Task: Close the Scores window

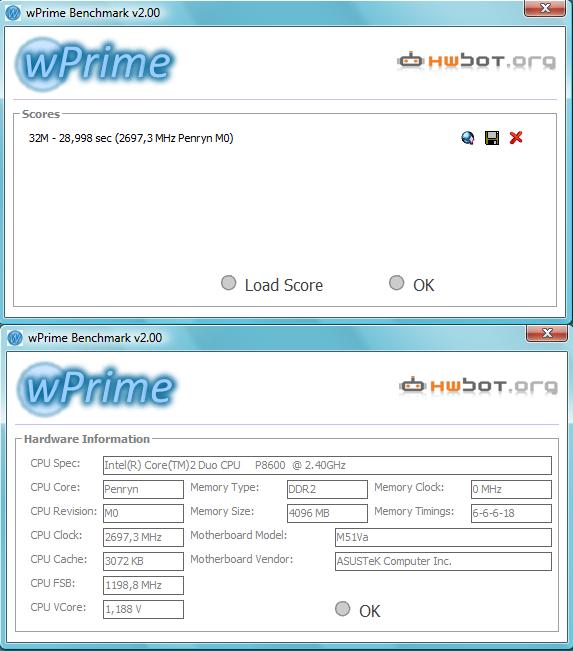Action: [545, 8]
